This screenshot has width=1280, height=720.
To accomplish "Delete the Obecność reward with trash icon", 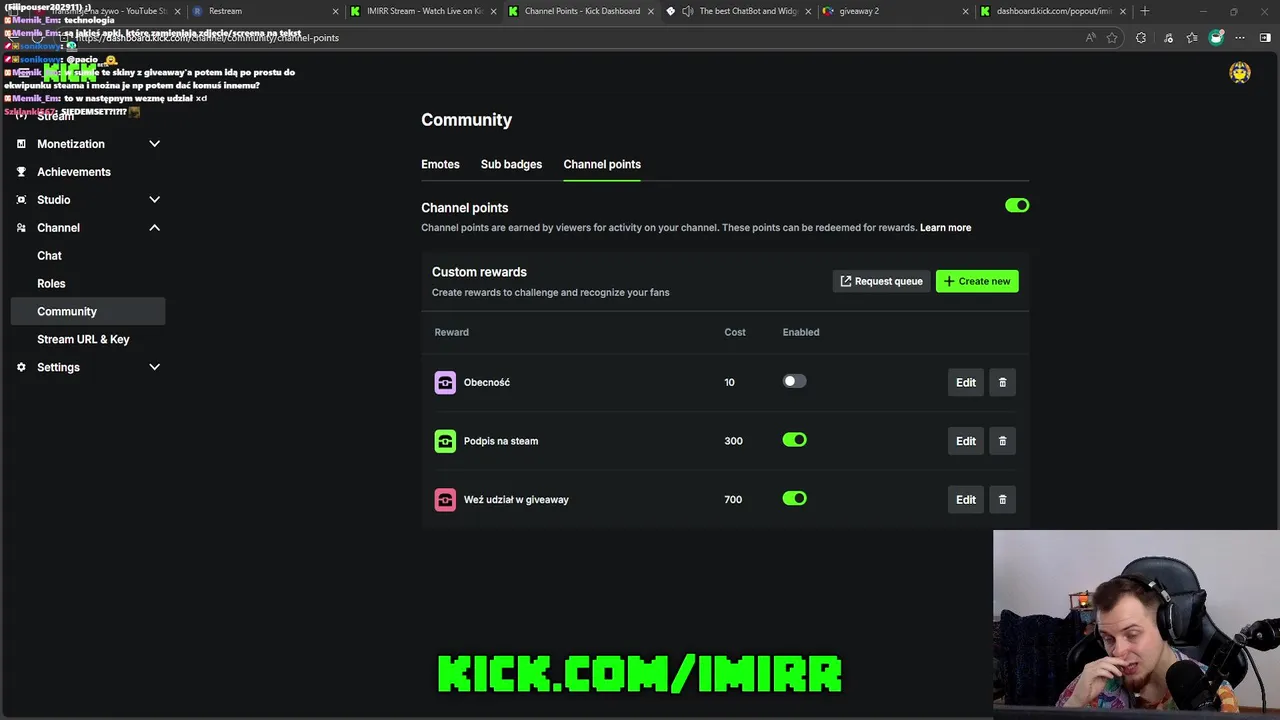I will click(1003, 382).
